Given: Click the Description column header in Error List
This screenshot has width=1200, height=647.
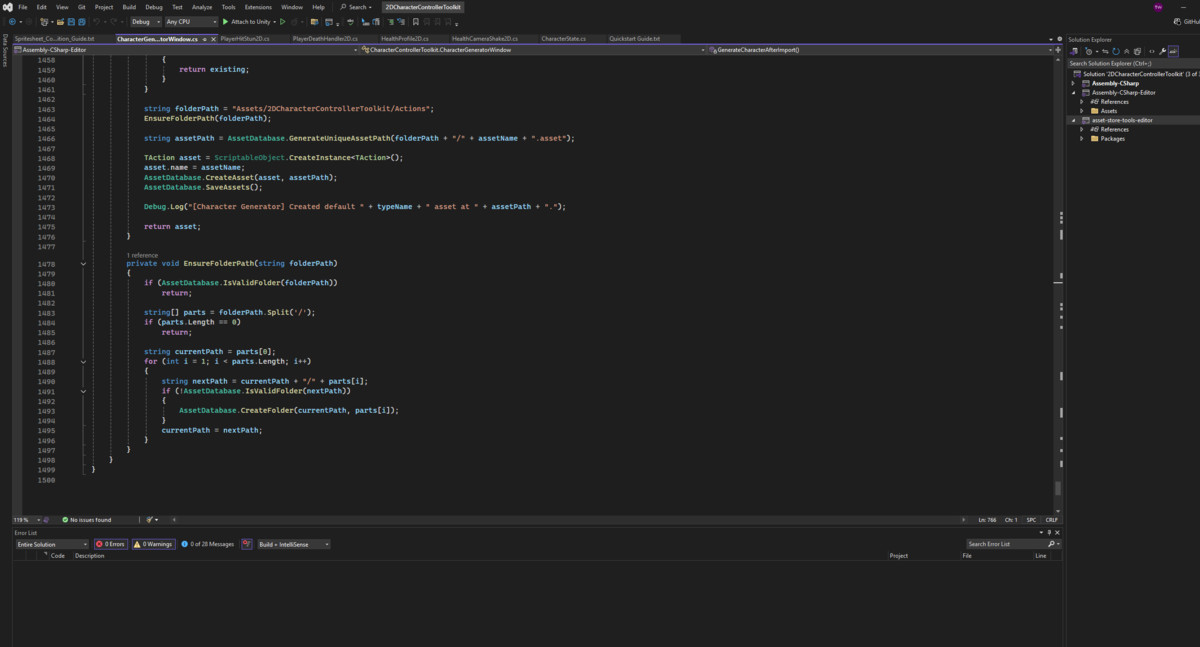Looking at the screenshot, I should [89, 556].
